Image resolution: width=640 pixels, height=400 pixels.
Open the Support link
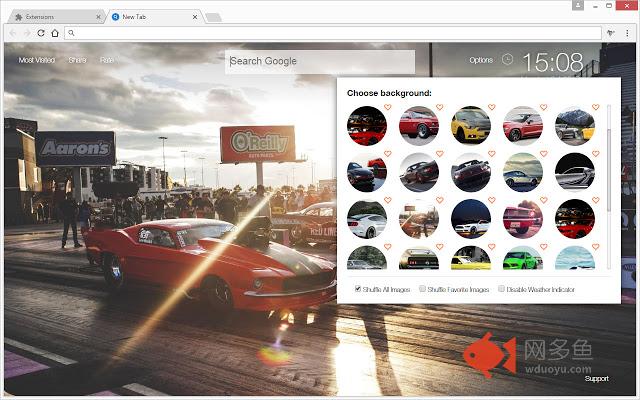tap(596, 379)
